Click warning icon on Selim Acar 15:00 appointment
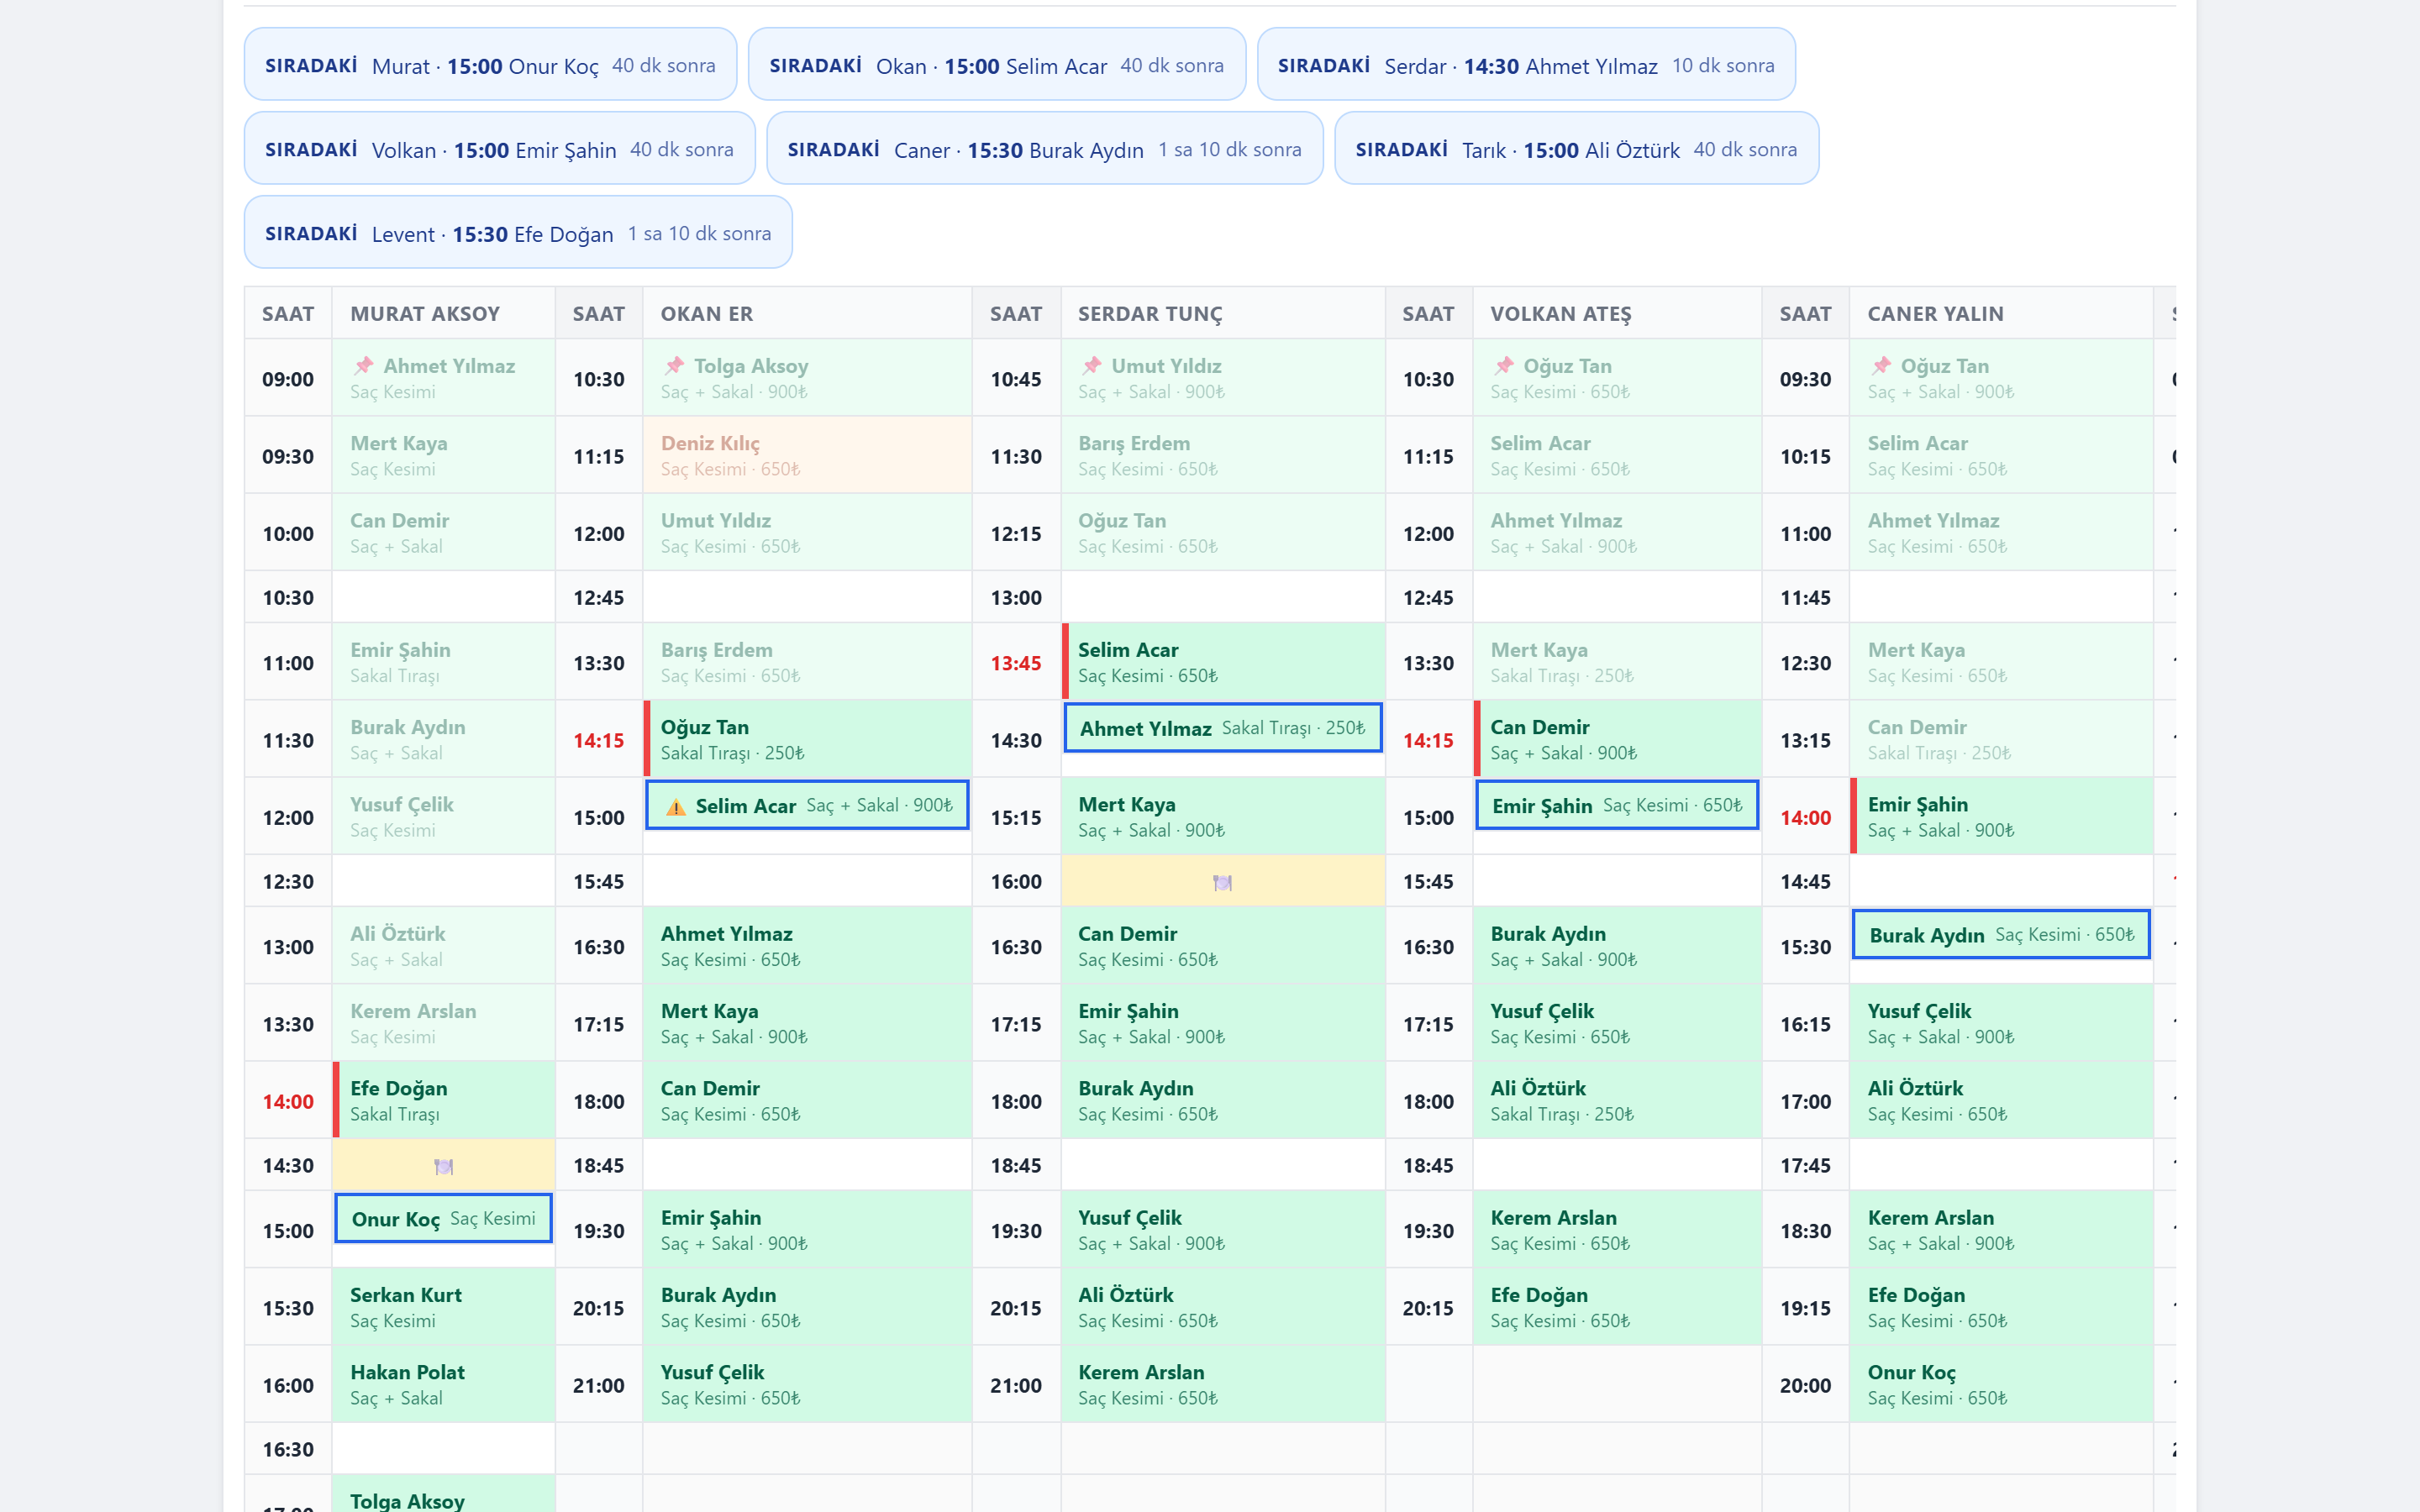Screen dimensions: 2420x1512 click(x=676, y=806)
